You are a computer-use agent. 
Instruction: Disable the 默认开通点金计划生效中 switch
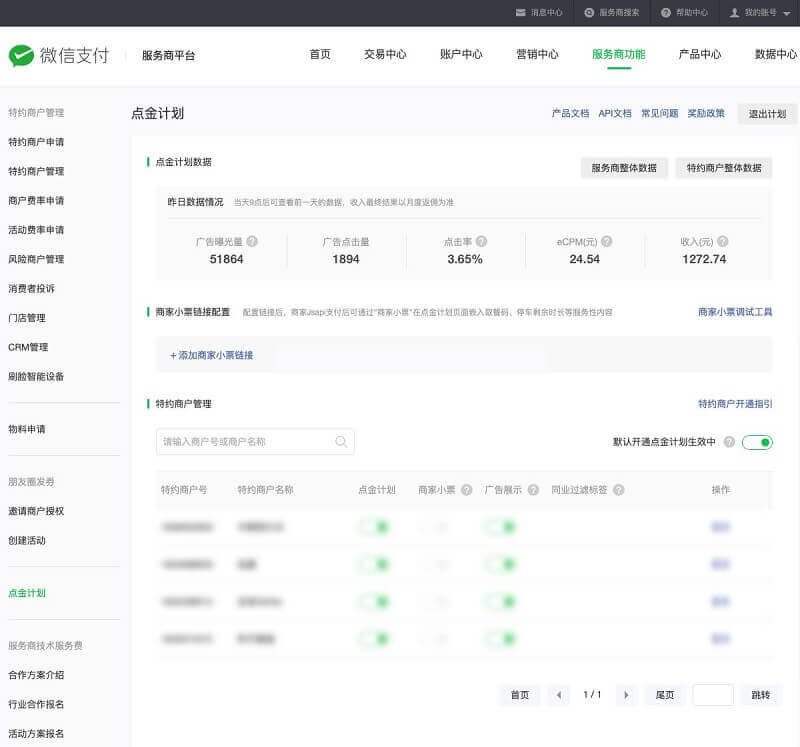[x=757, y=441]
